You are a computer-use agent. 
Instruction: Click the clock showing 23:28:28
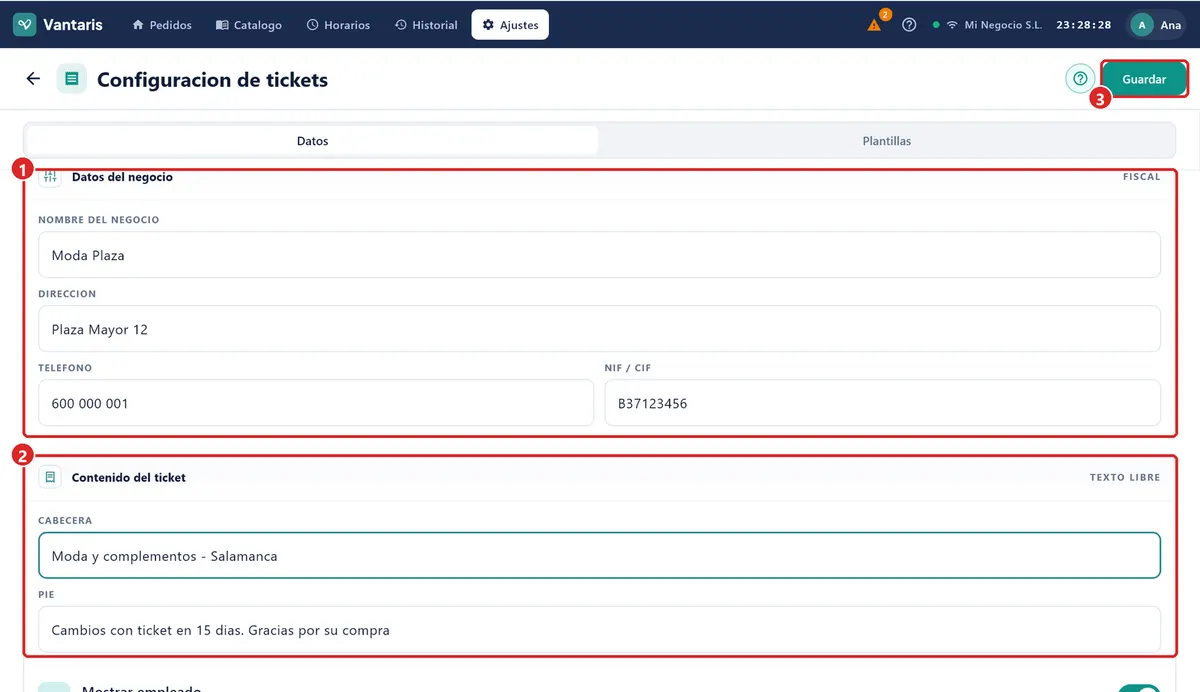(x=1084, y=25)
